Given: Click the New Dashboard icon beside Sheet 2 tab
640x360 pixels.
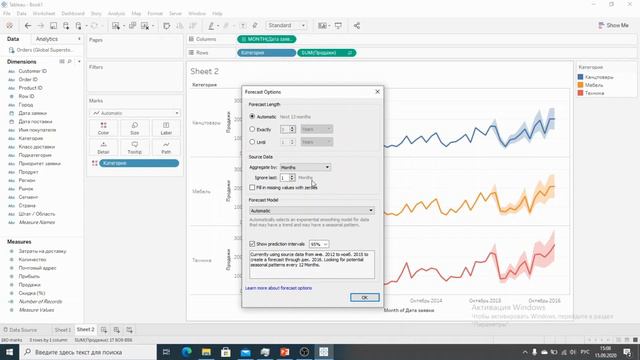Looking at the screenshot, I should click(x=117, y=330).
